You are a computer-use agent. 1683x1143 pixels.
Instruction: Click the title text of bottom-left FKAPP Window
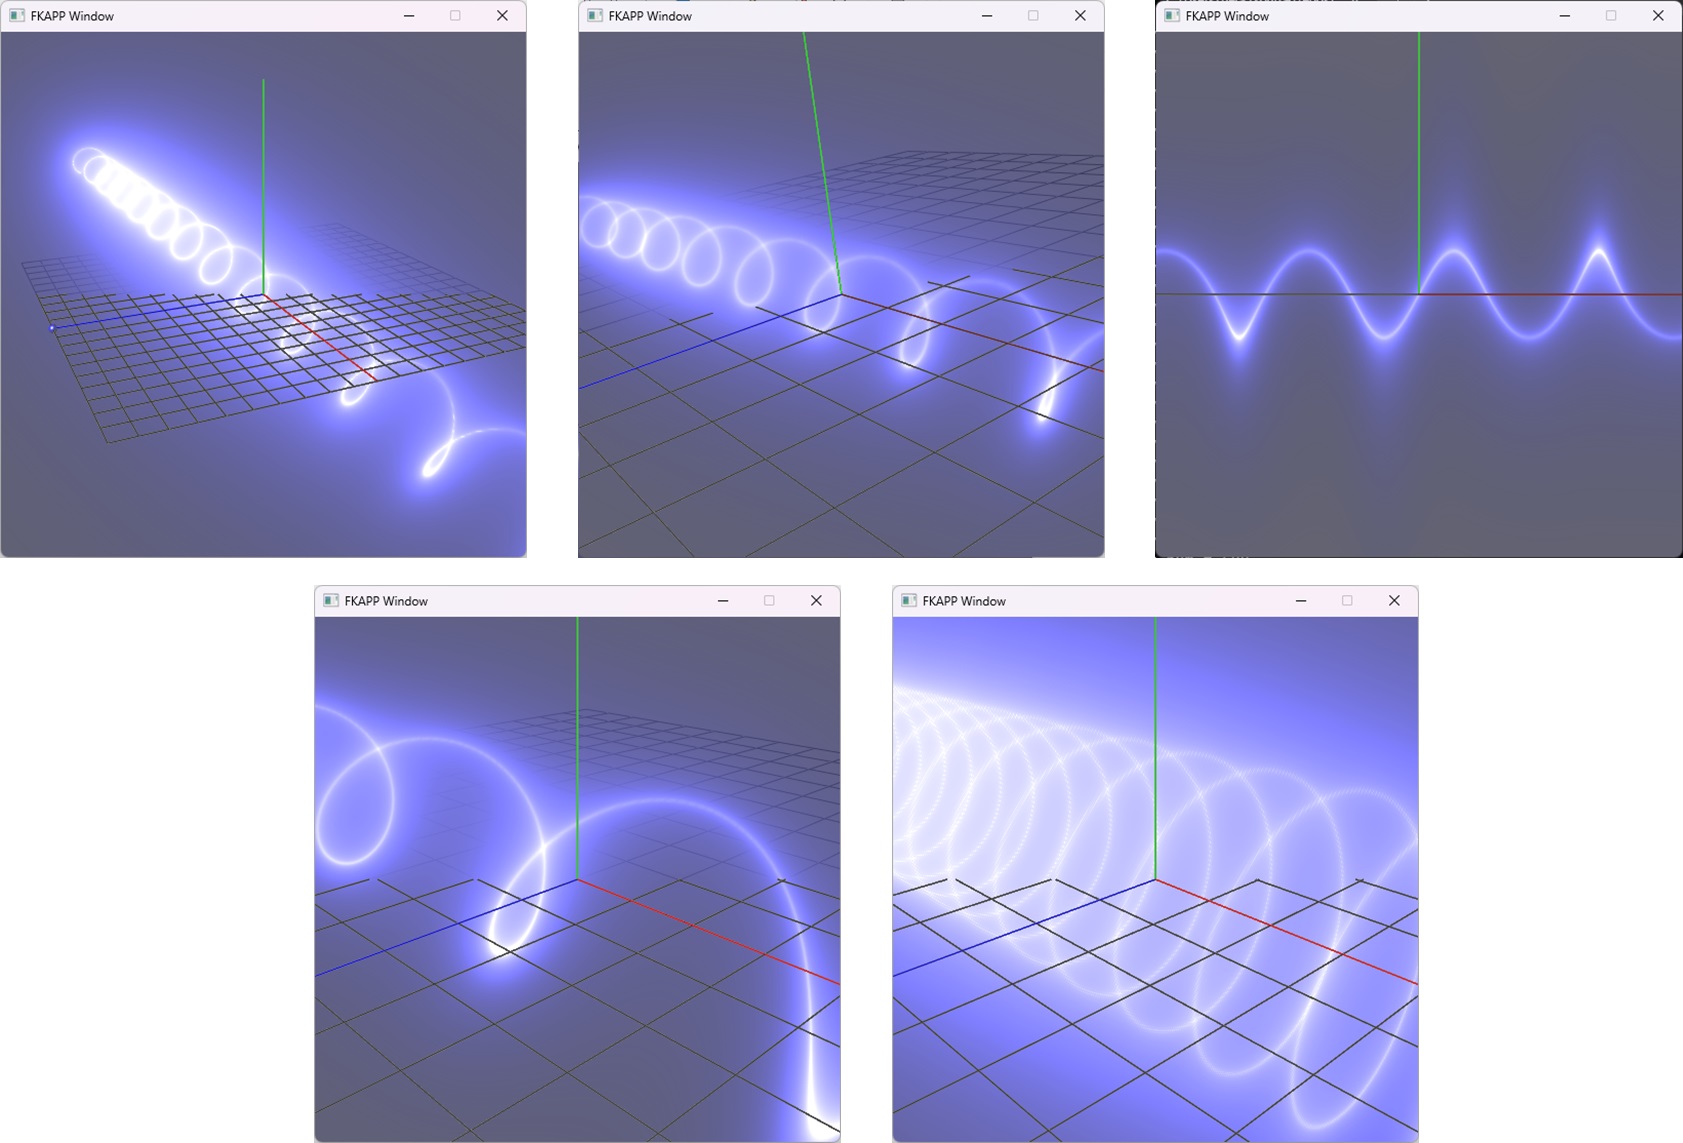(386, 601)
